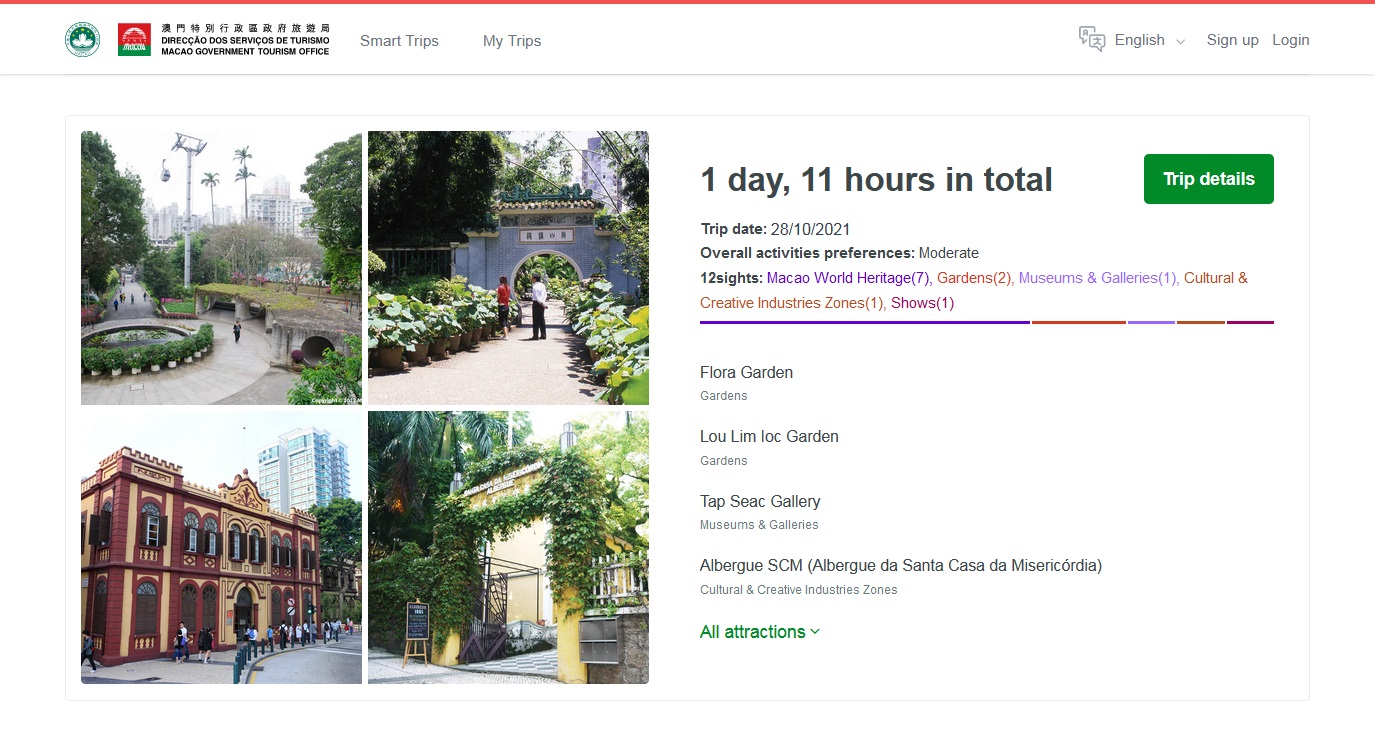Expand the English language dropdown
This screenshot has height=753, width=1375.
pos(1149,40)
